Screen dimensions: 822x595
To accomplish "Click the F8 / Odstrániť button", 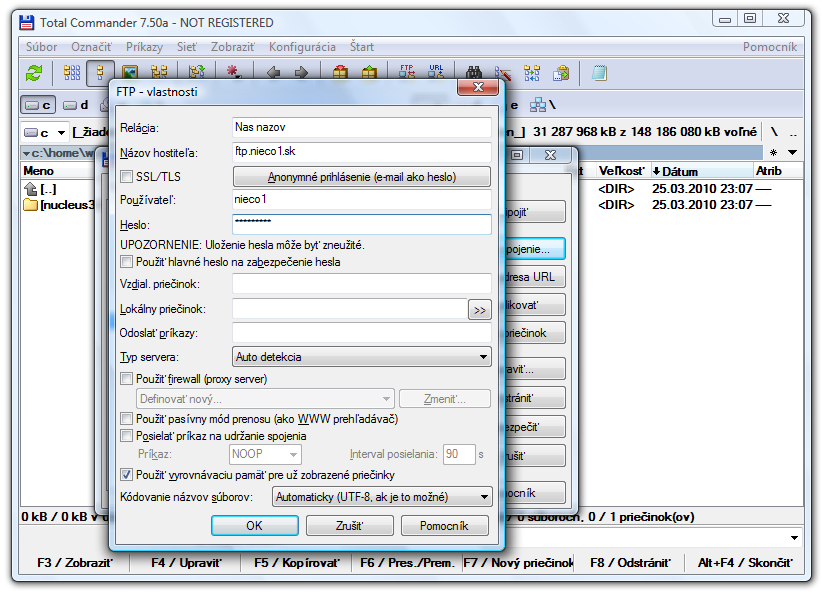I will pos(630,562).
